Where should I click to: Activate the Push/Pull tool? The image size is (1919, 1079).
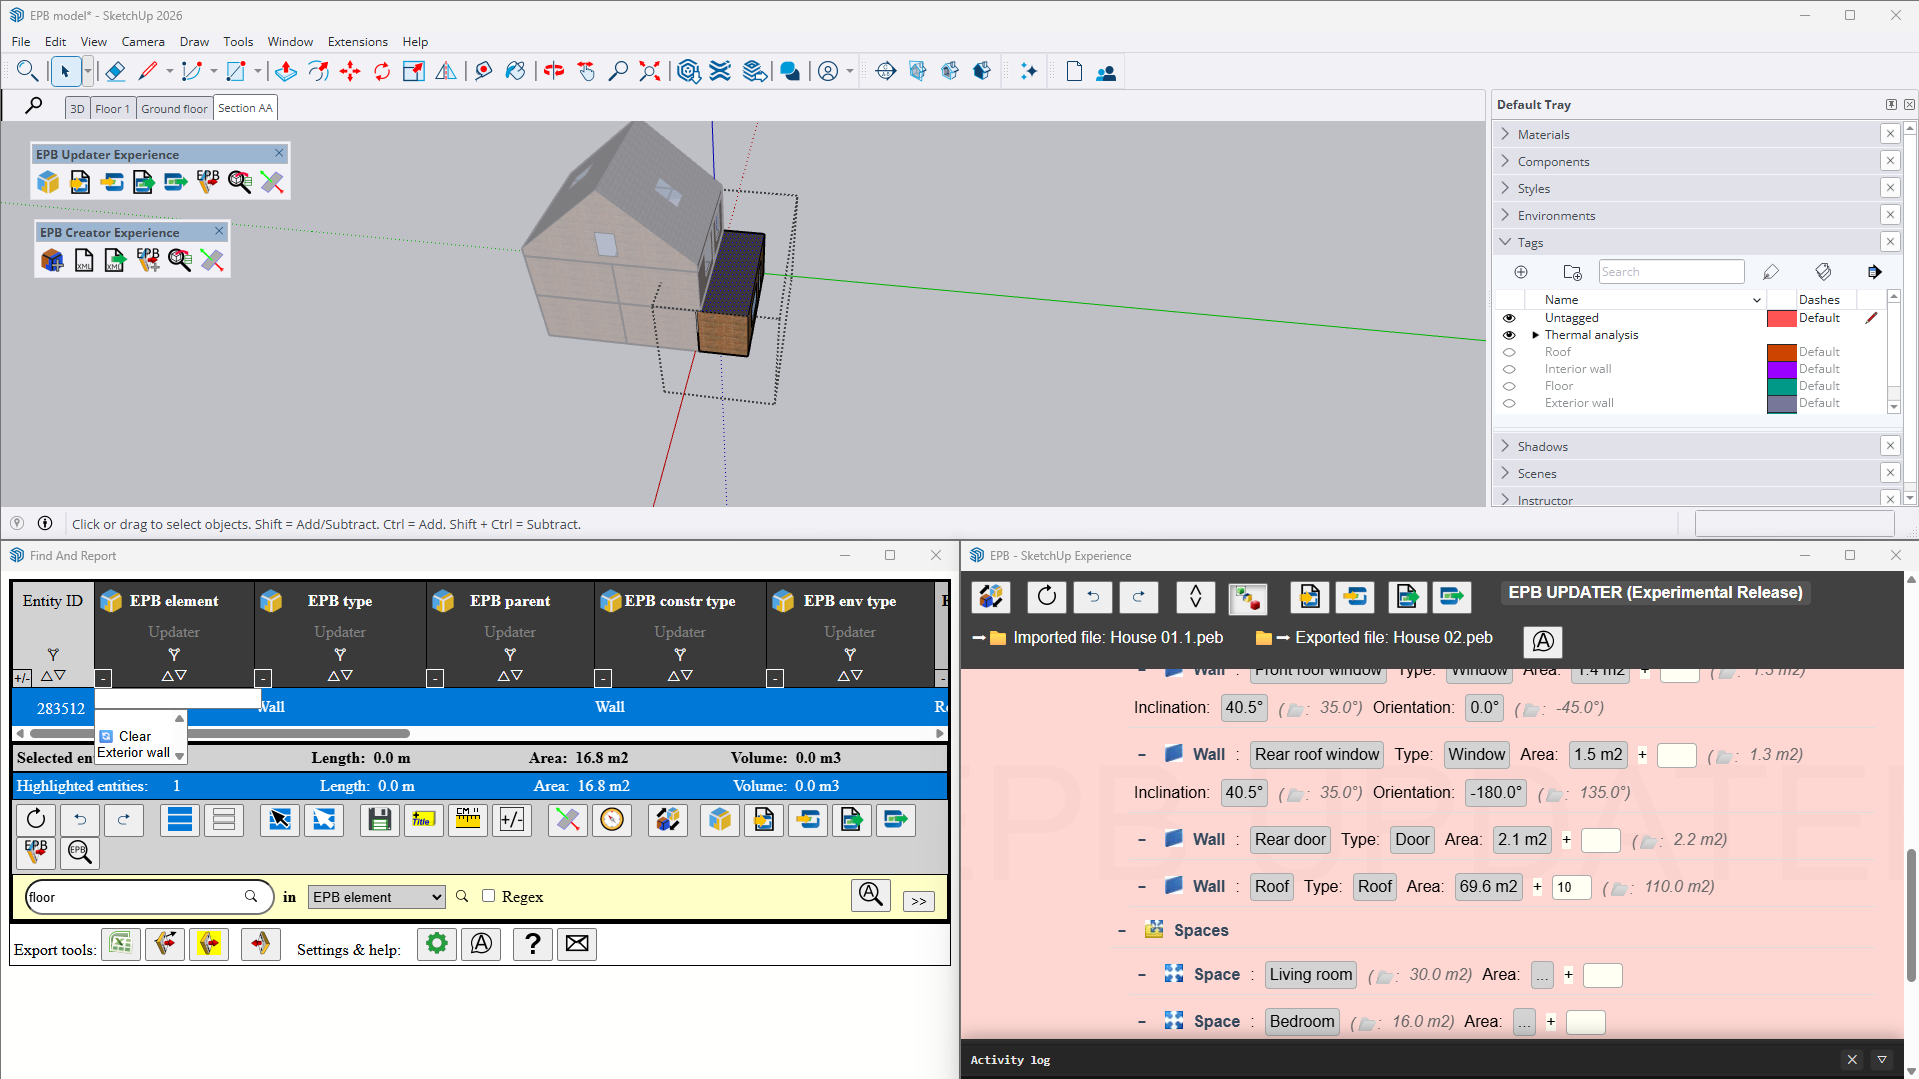click(286, 71)
